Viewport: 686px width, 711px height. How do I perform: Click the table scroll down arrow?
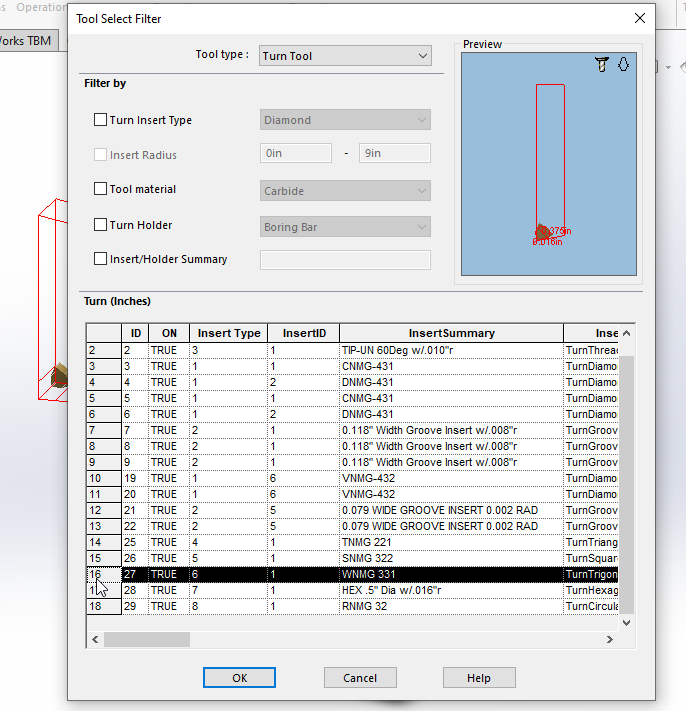tap(627, 623)
